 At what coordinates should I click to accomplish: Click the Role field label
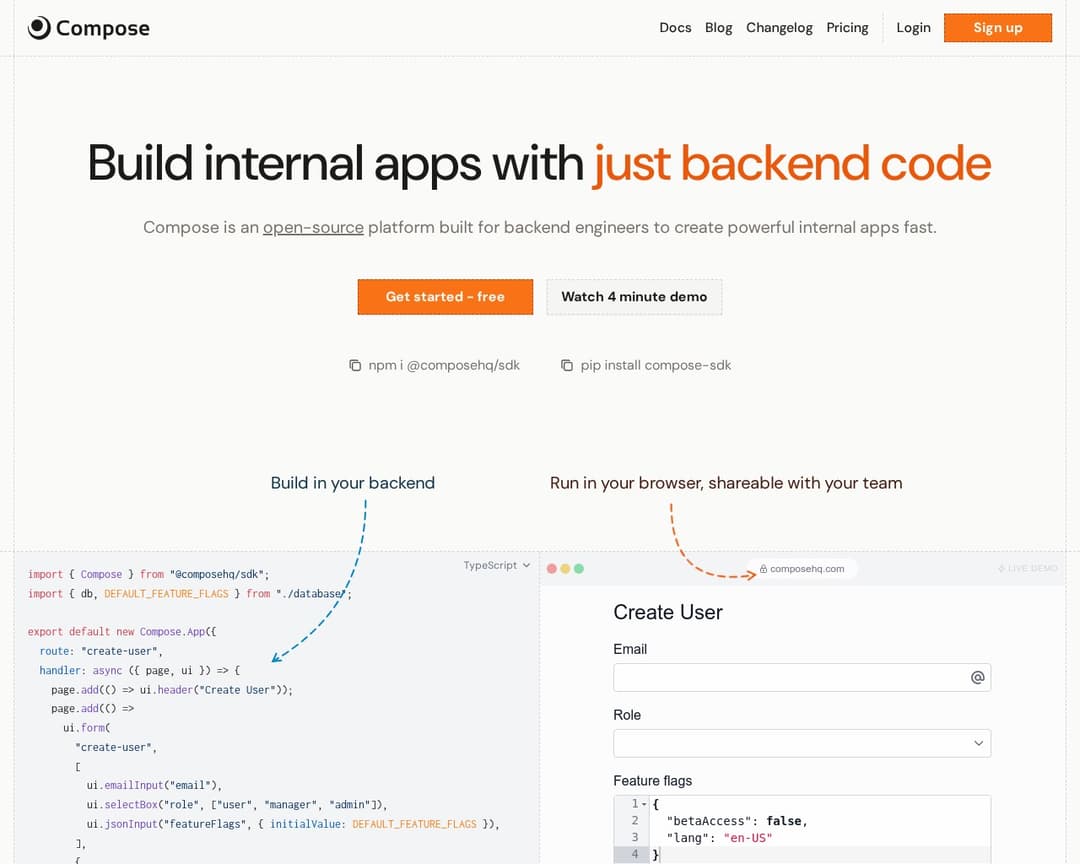click(x=627, y=715)
